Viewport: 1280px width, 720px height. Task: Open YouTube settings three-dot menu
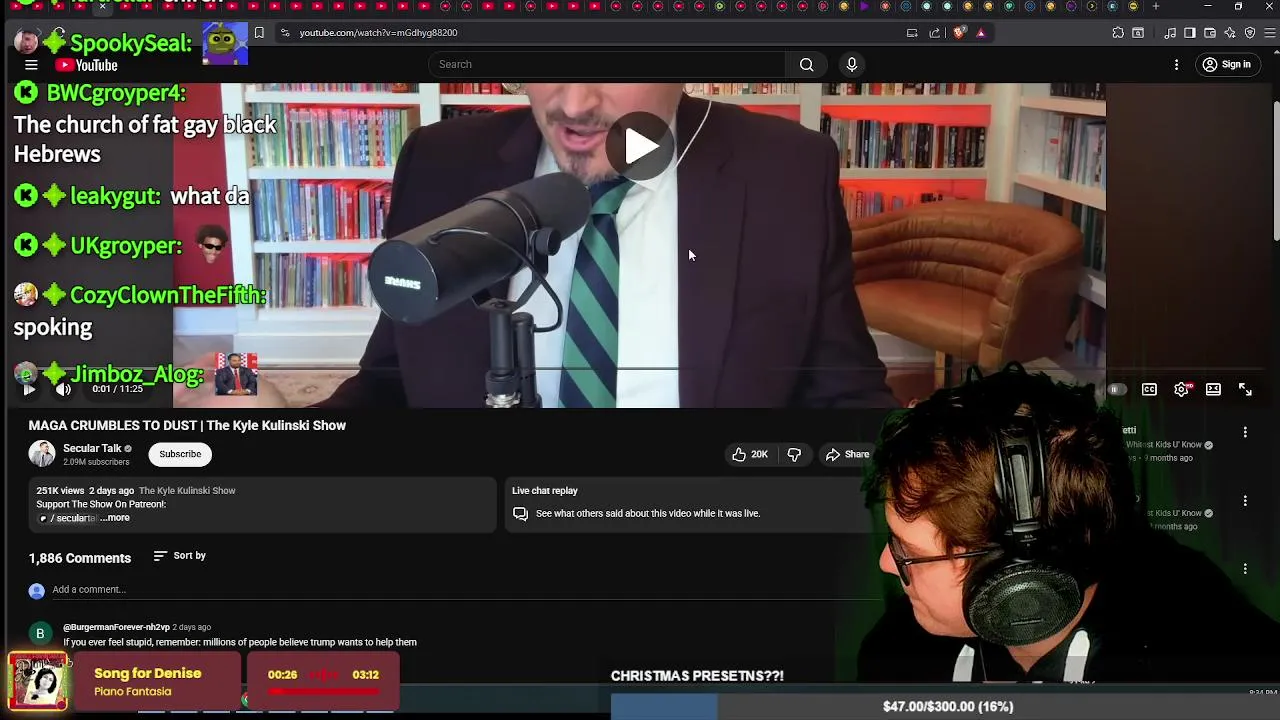[1176, 65]
